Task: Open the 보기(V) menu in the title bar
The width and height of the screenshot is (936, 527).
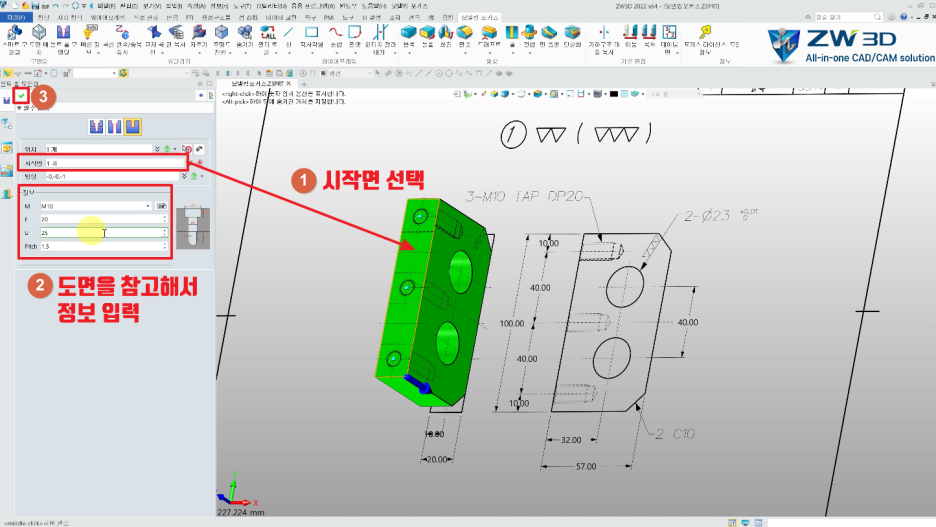Action: coord(152,6)
